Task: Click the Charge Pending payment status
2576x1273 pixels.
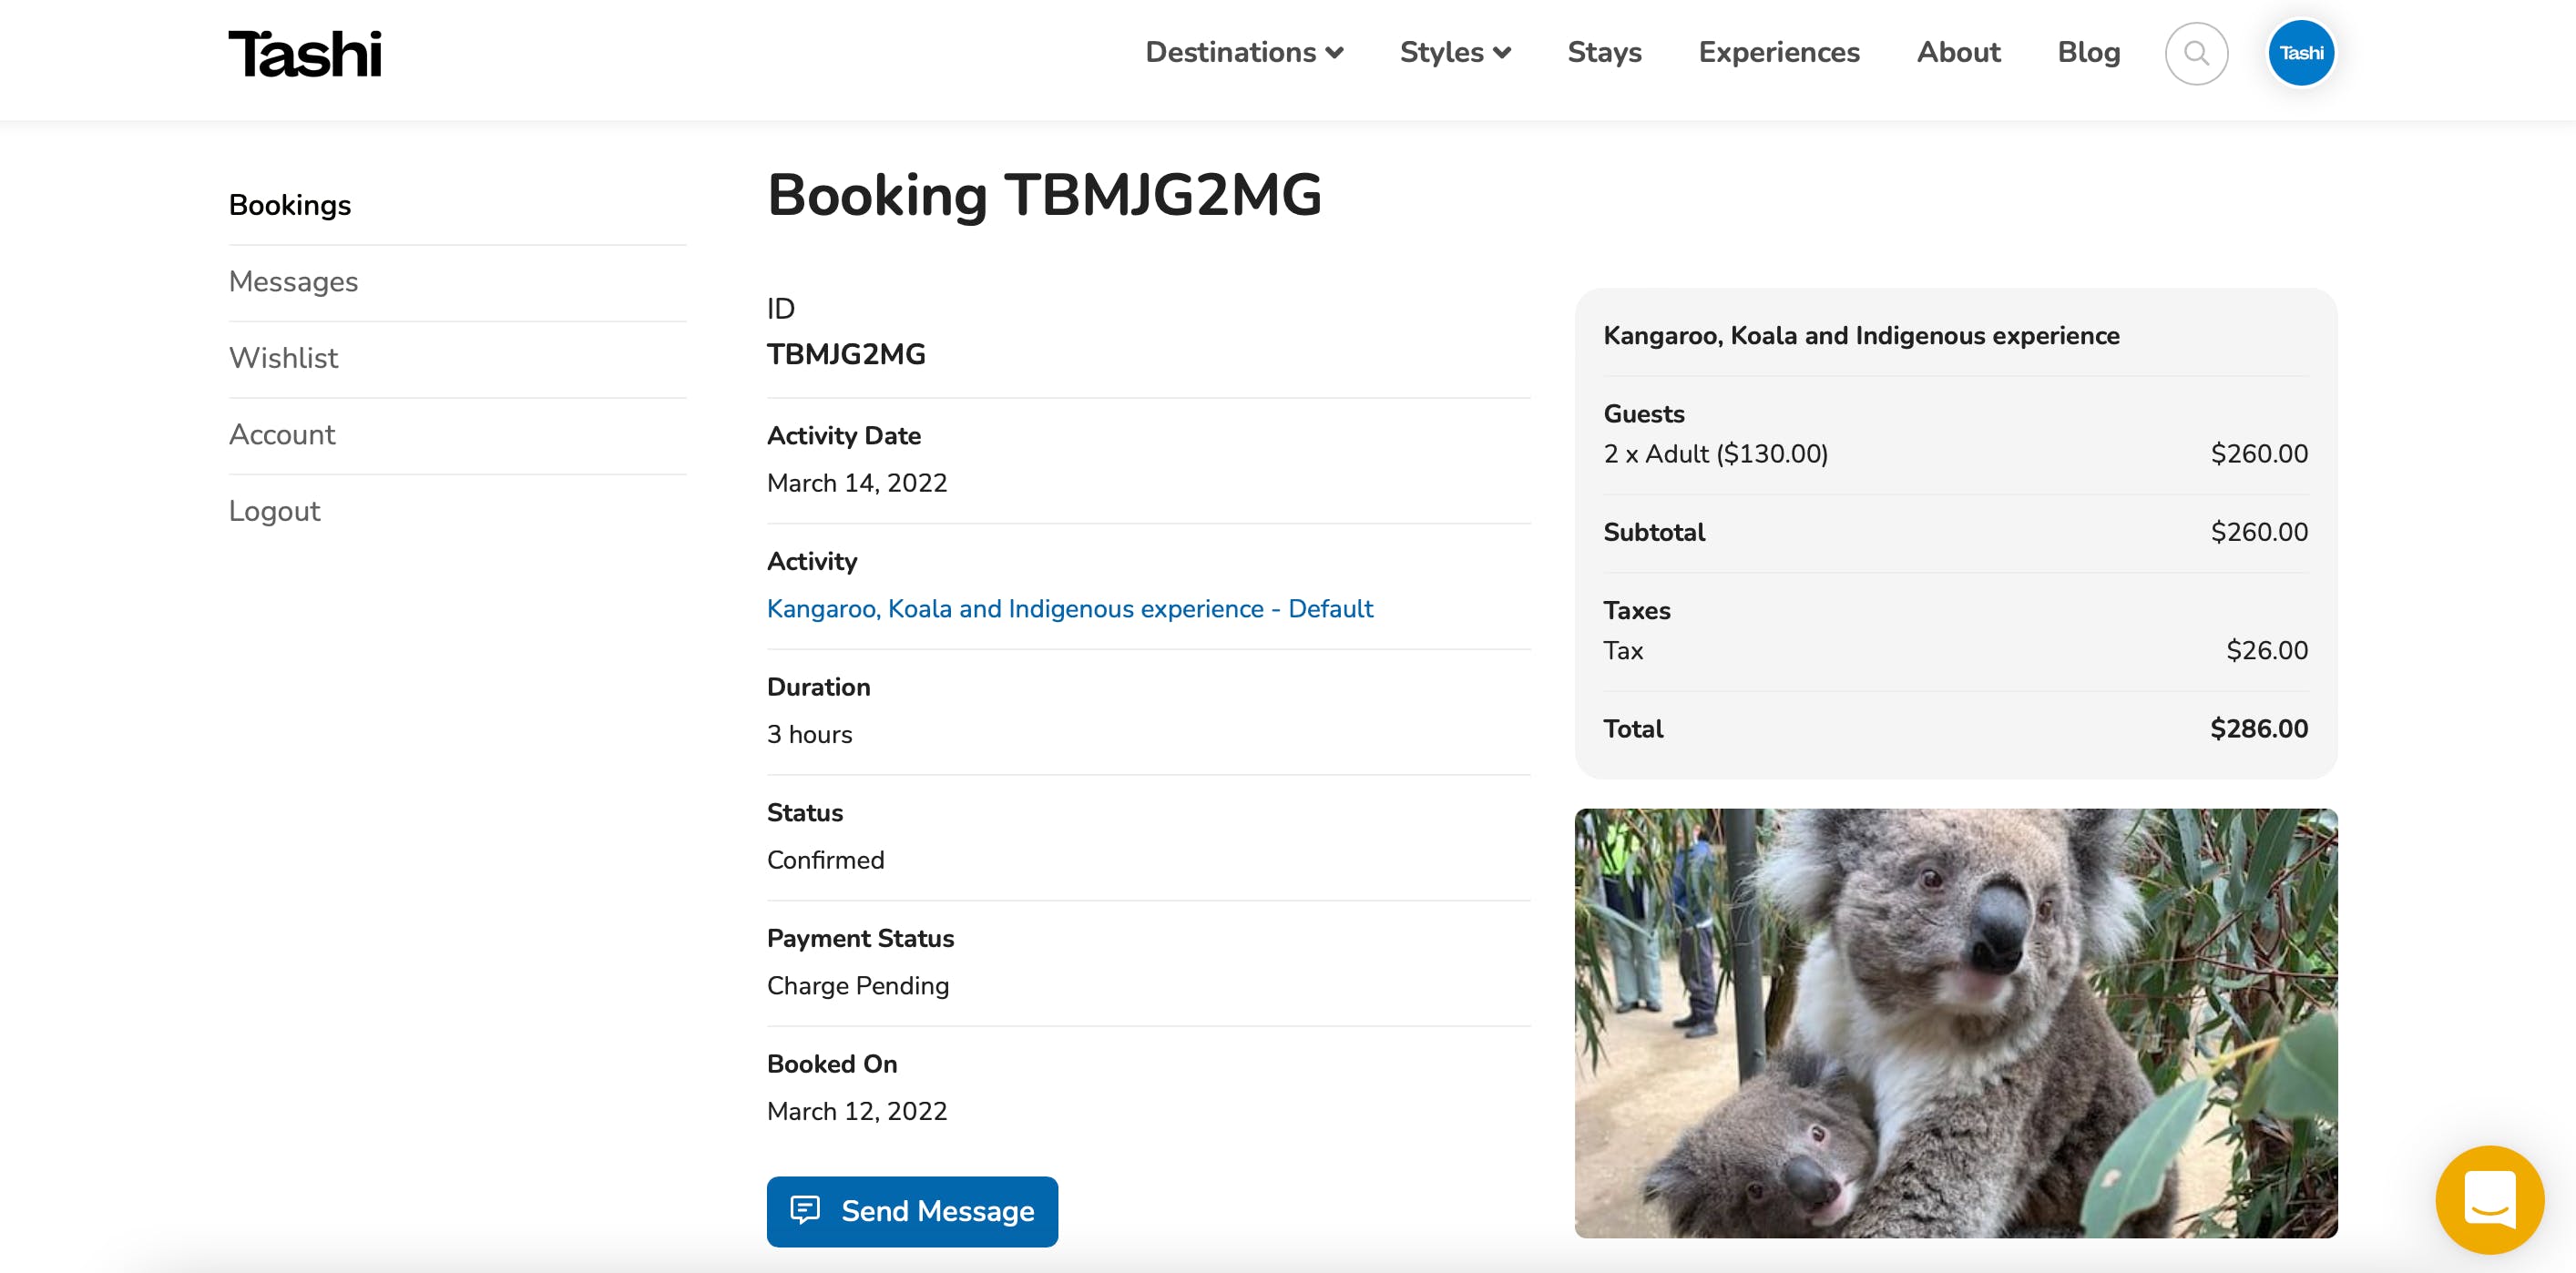Action: click(858, 986)
